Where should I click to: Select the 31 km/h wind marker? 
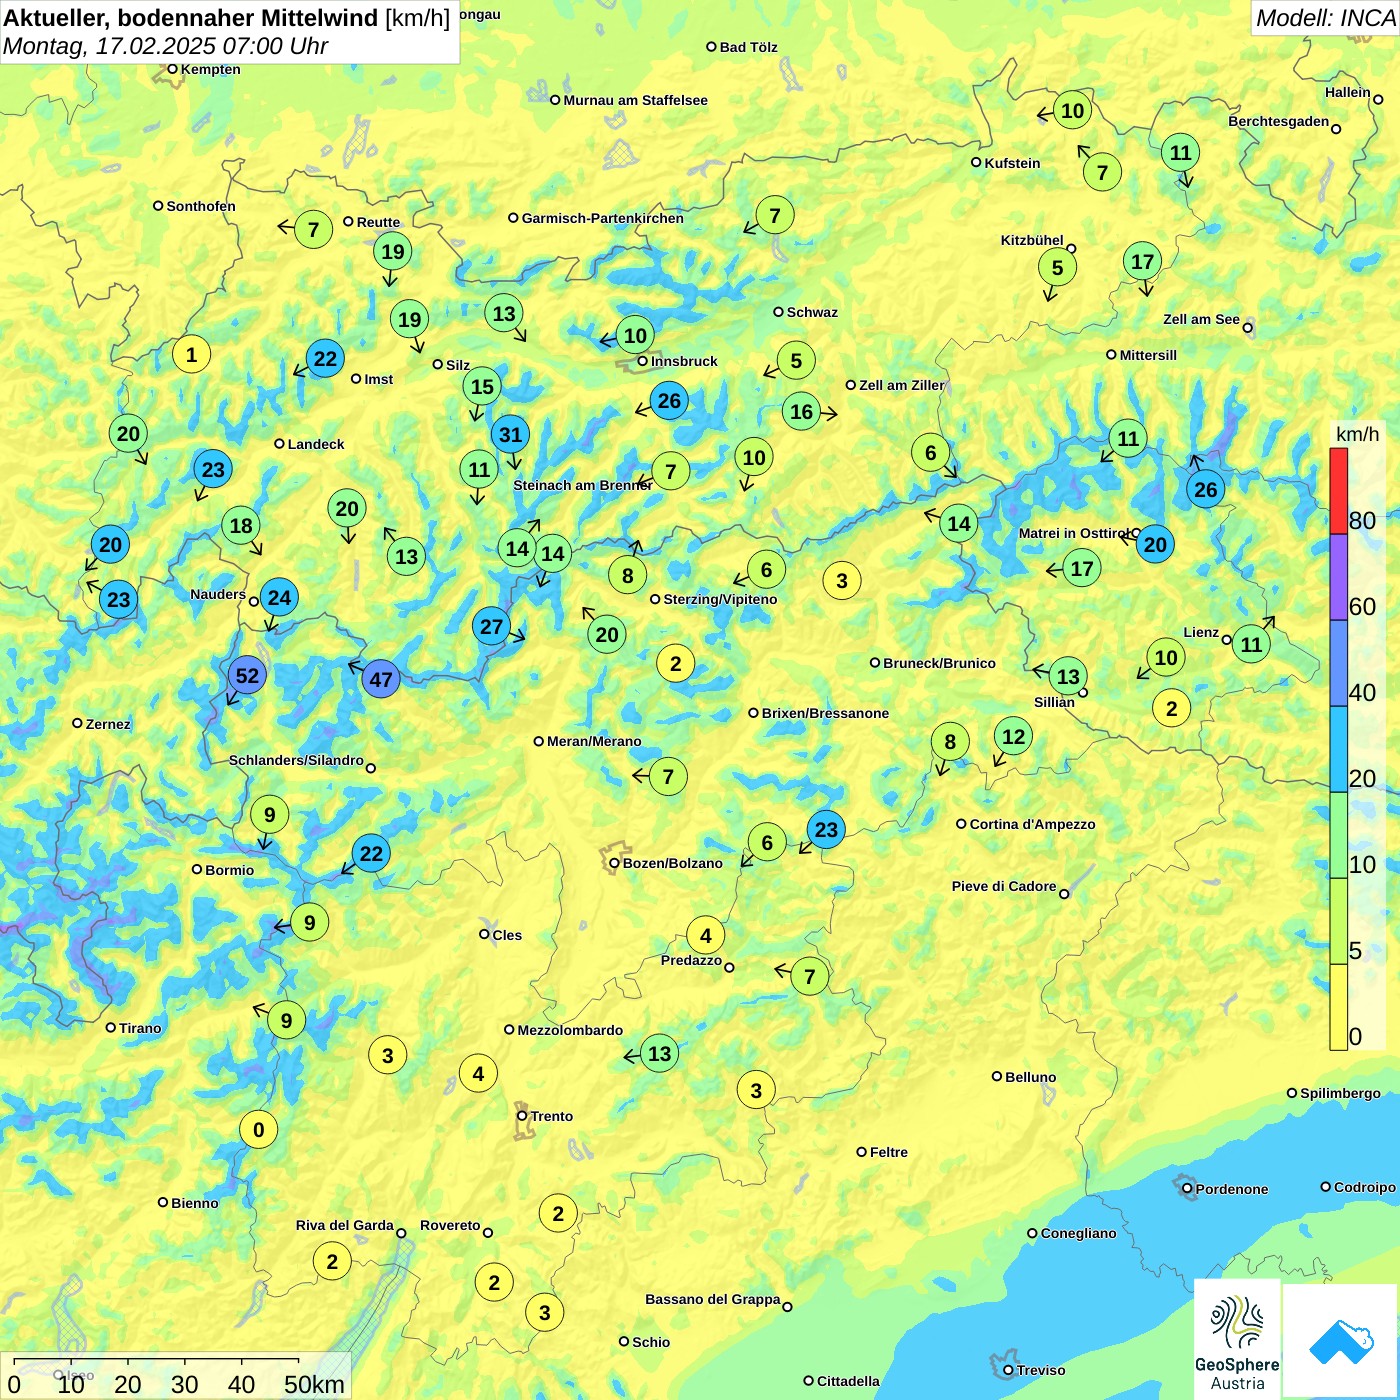[510, 434]
